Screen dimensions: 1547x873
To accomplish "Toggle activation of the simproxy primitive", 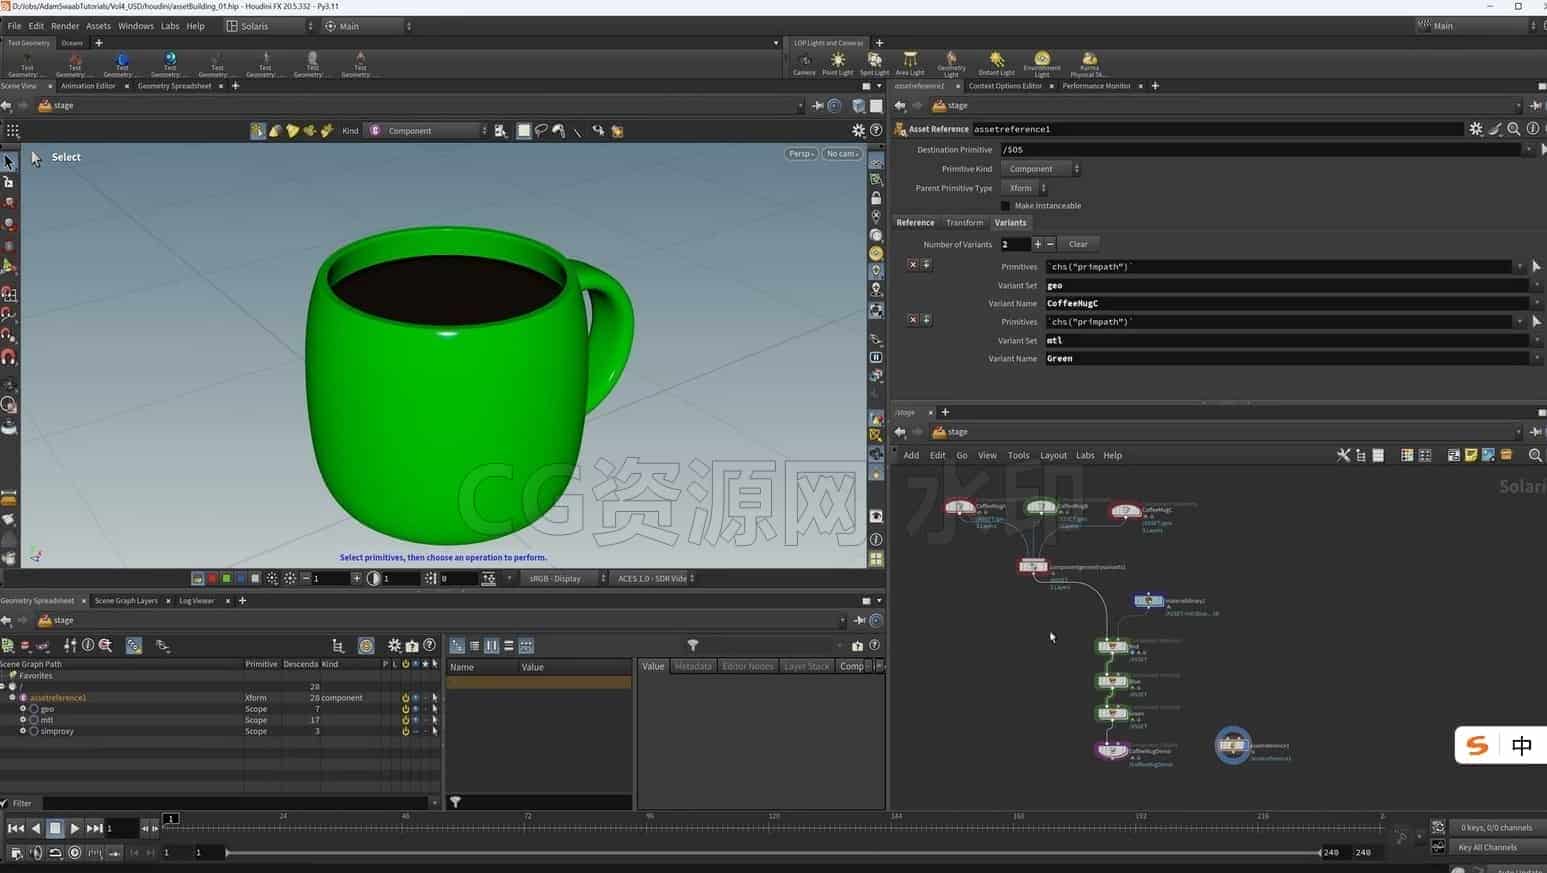I will point(405,731).
